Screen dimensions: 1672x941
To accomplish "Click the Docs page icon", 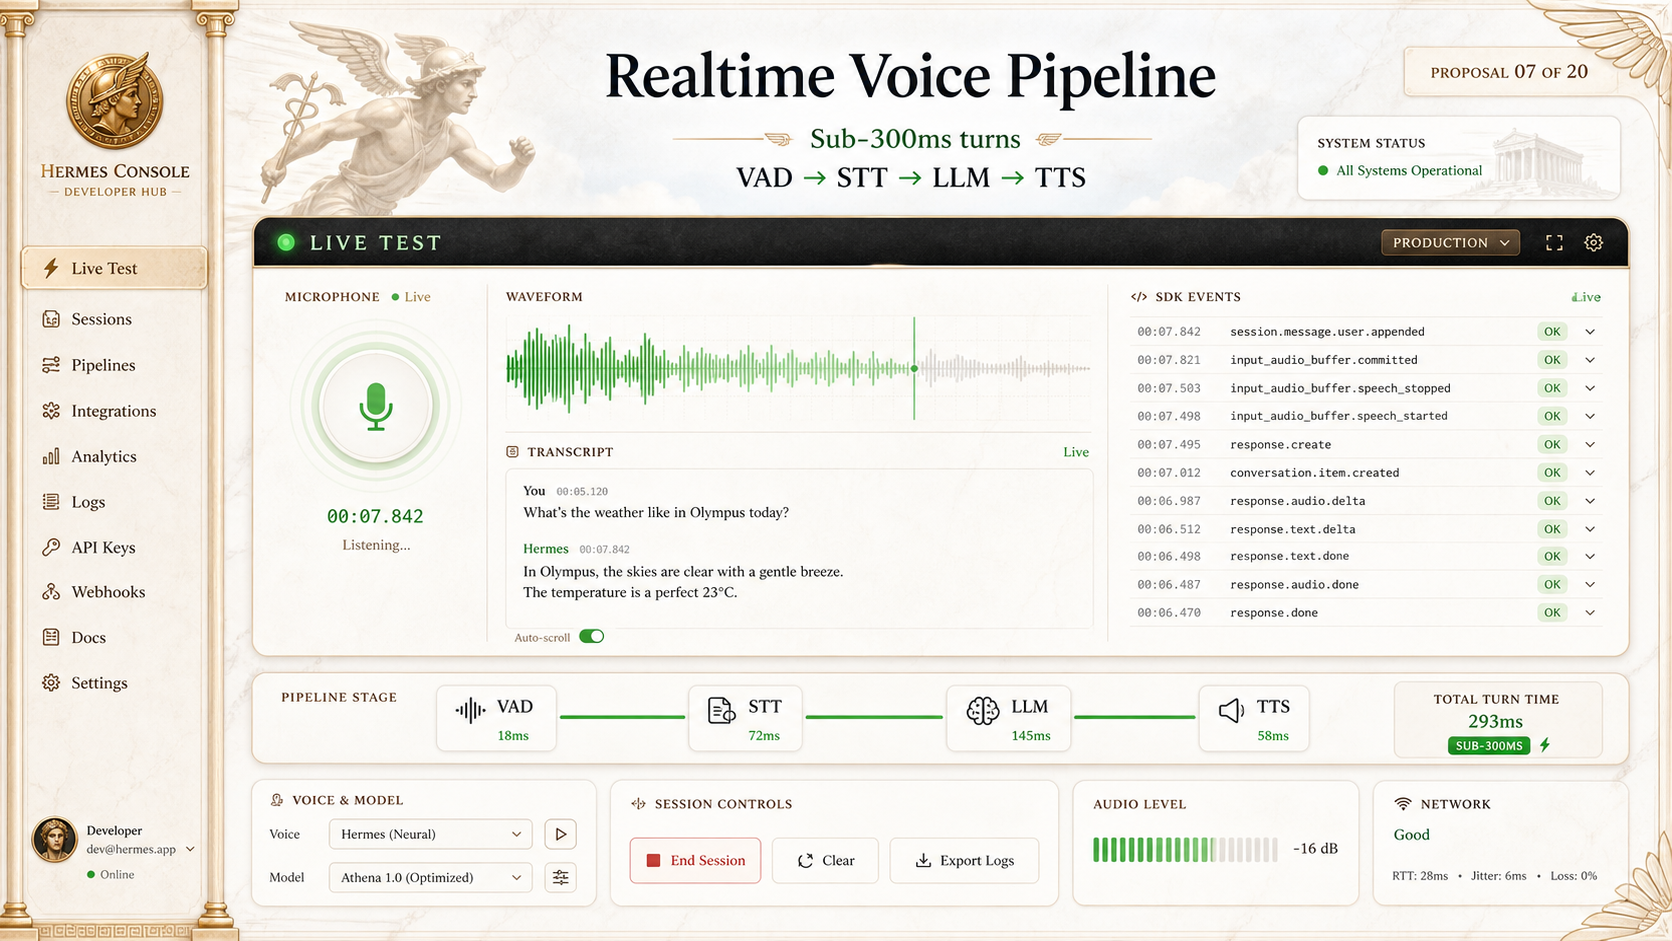I will (x=51, y=637).
